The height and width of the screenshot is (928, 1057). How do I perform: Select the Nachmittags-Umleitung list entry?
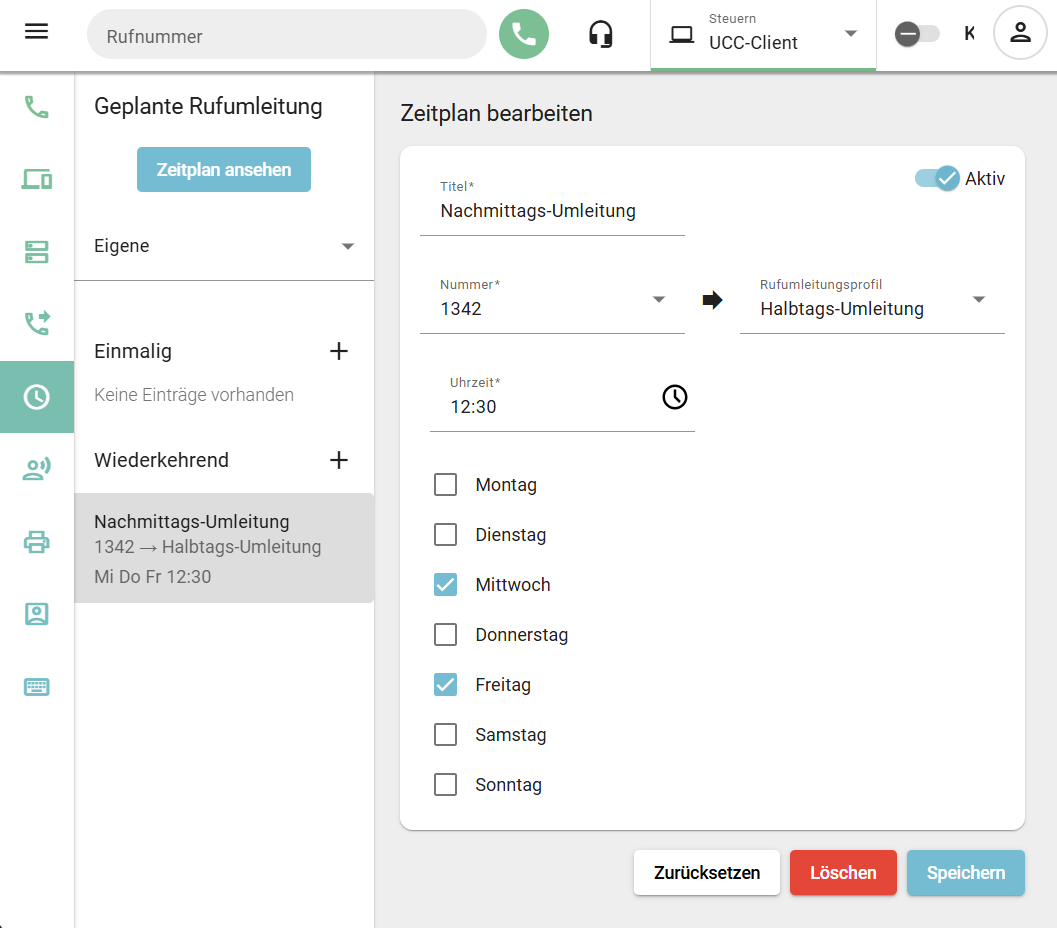[224, 548]
